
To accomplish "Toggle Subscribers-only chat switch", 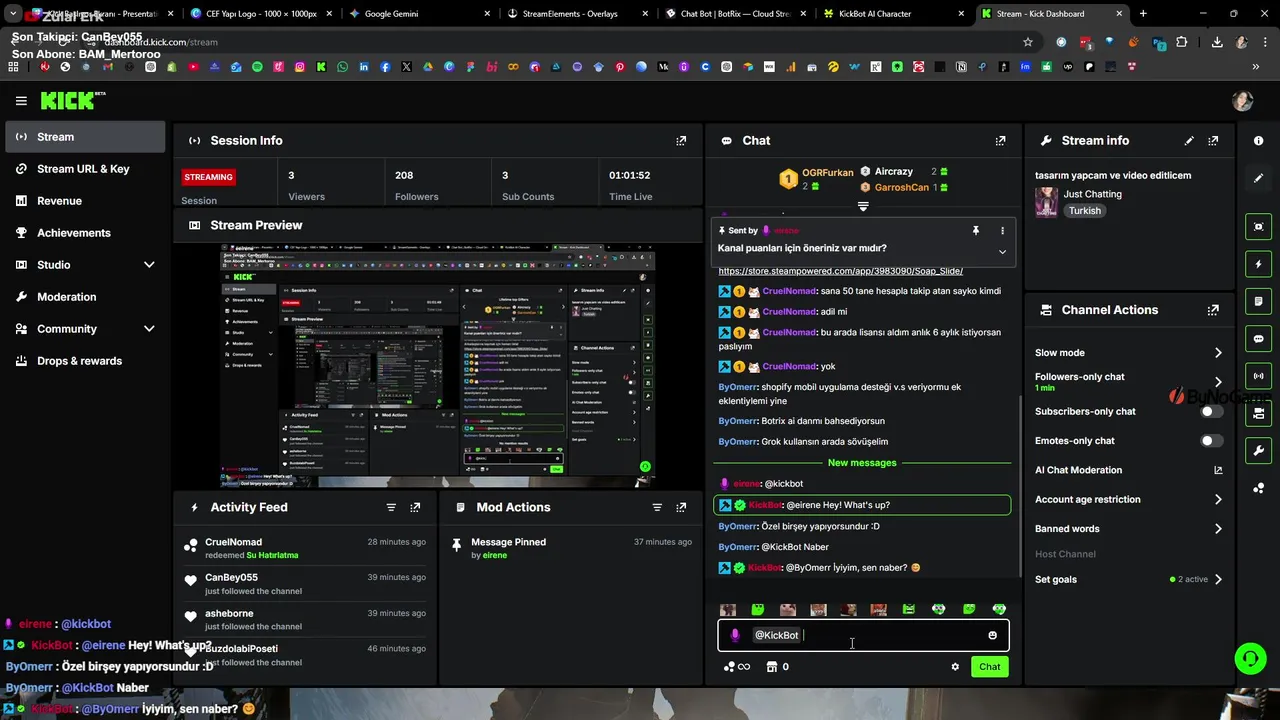I will (x=1211, y=411).
